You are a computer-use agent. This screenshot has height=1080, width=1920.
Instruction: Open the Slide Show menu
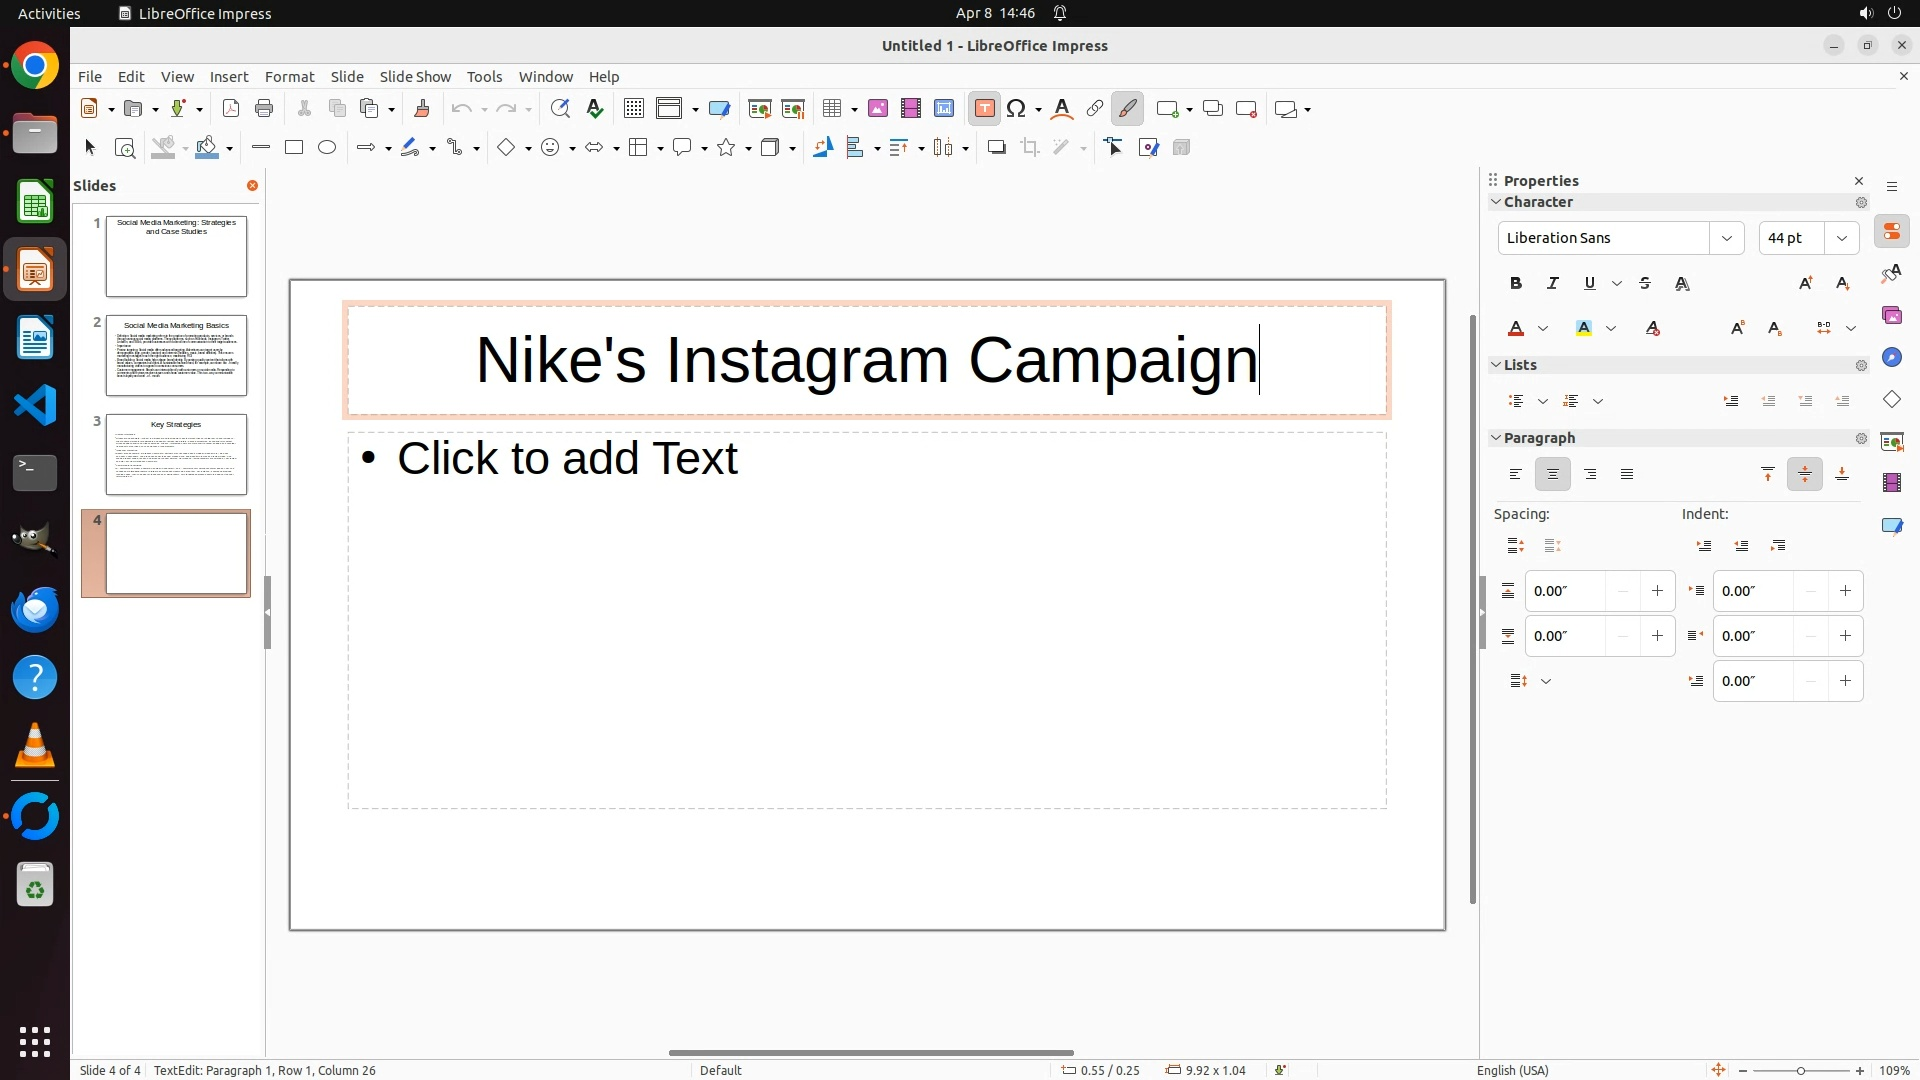pos(415,77)
